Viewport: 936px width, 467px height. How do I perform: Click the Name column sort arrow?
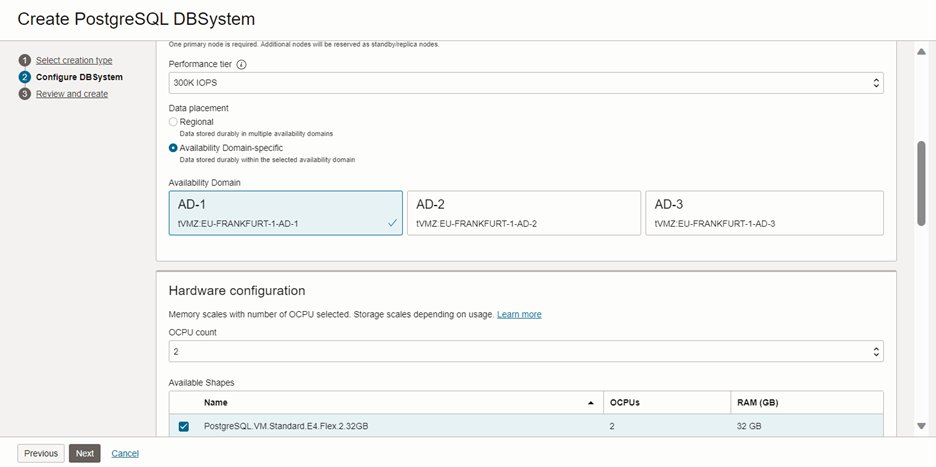pos(591,403)
